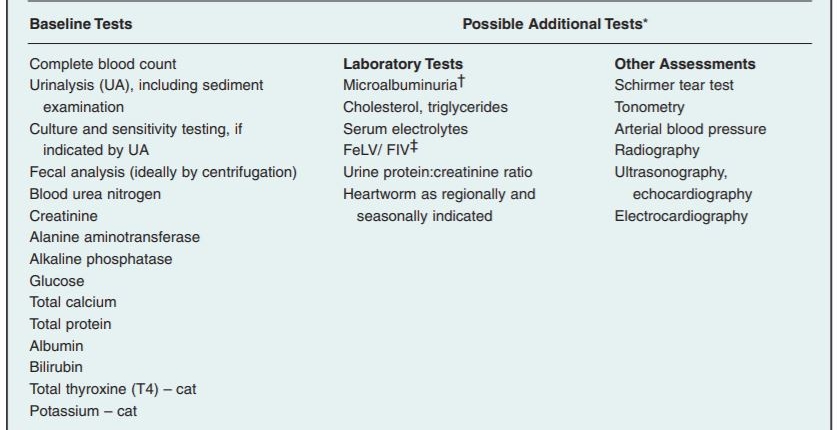This screenshot has height=430, width=838.
Task: Select the Cholesterol, triglycerides line
Action: click(x=425, y=107)
